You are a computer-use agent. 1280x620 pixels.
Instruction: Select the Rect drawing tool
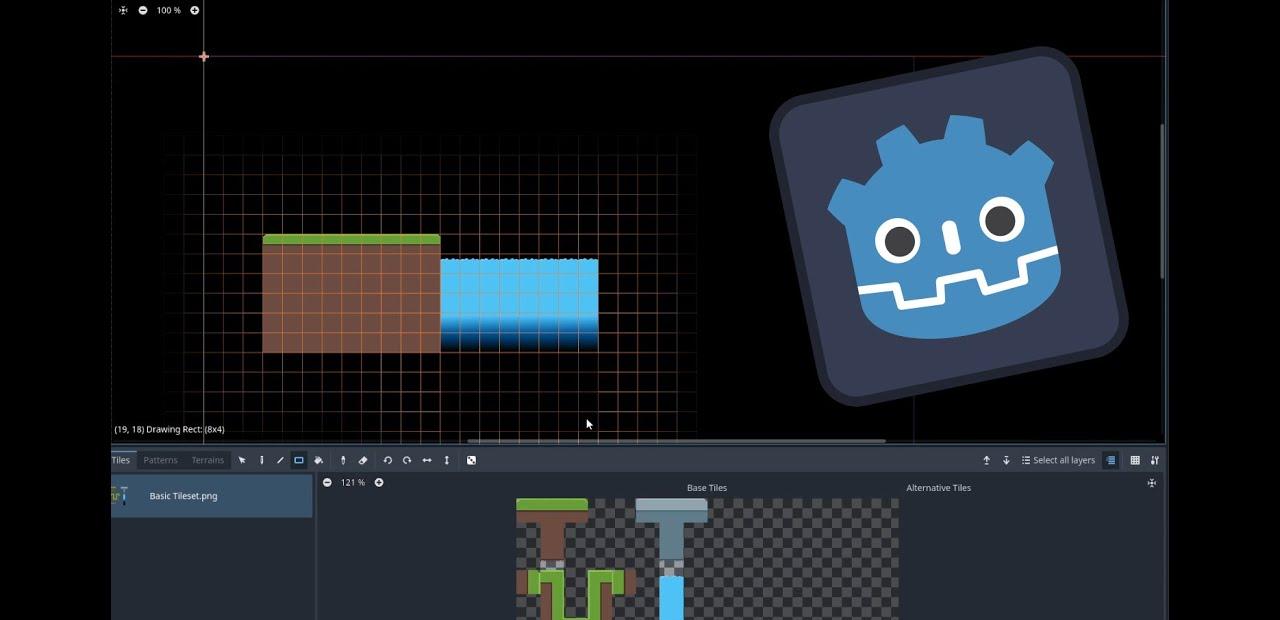coord(299,460)
